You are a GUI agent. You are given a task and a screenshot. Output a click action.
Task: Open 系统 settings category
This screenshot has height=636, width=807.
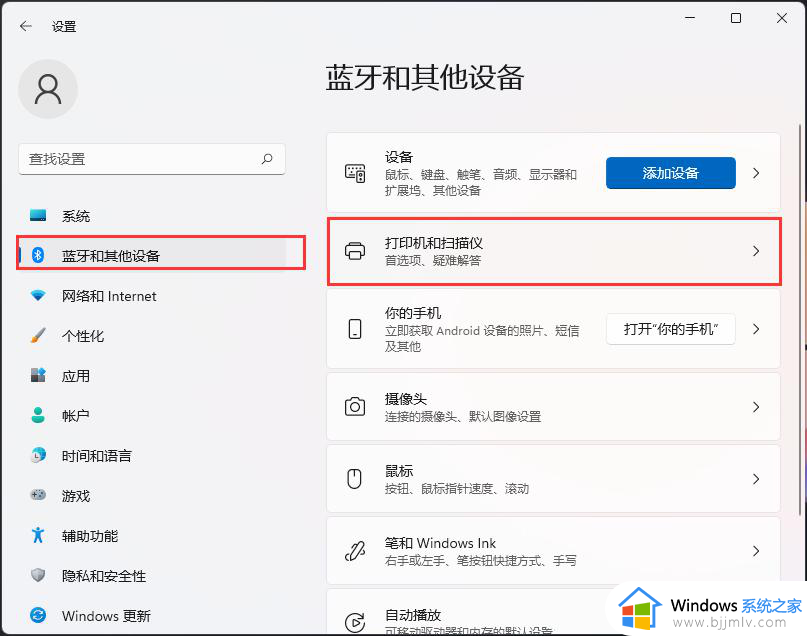point(152,216)
